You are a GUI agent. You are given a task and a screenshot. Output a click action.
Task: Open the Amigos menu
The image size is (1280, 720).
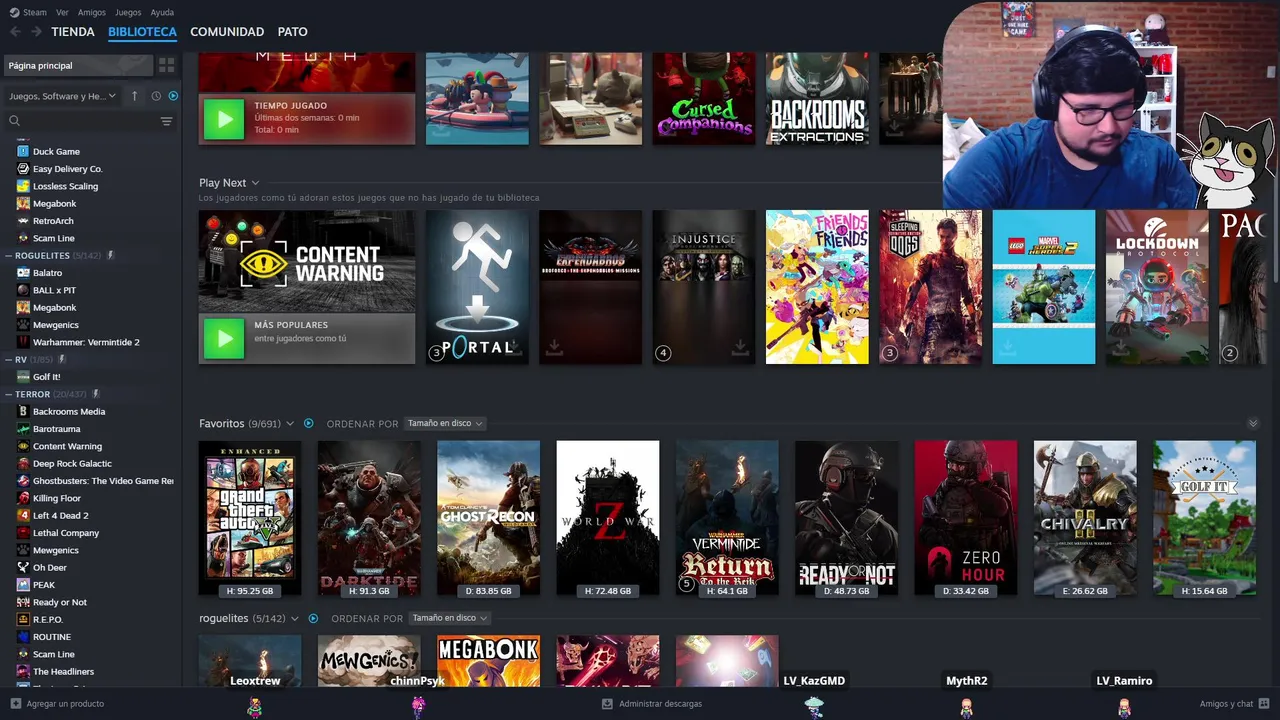tap(92, 12)
